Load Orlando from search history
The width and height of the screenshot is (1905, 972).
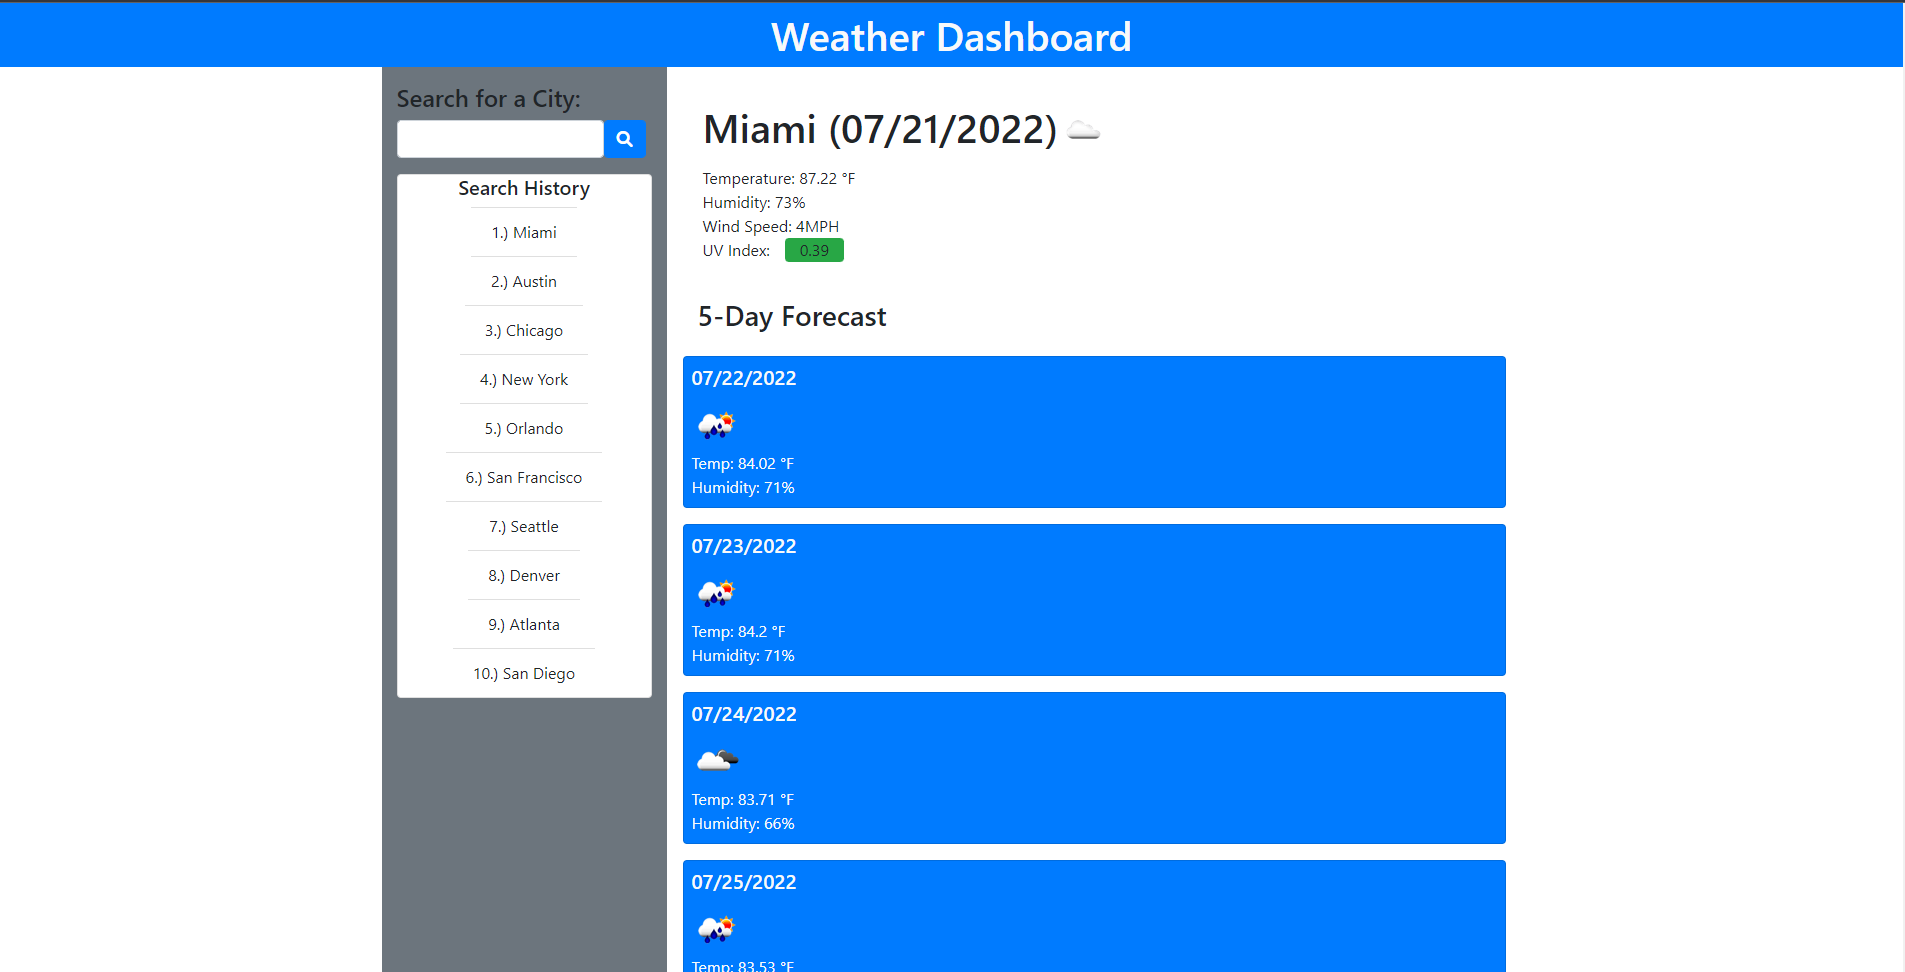524,428
